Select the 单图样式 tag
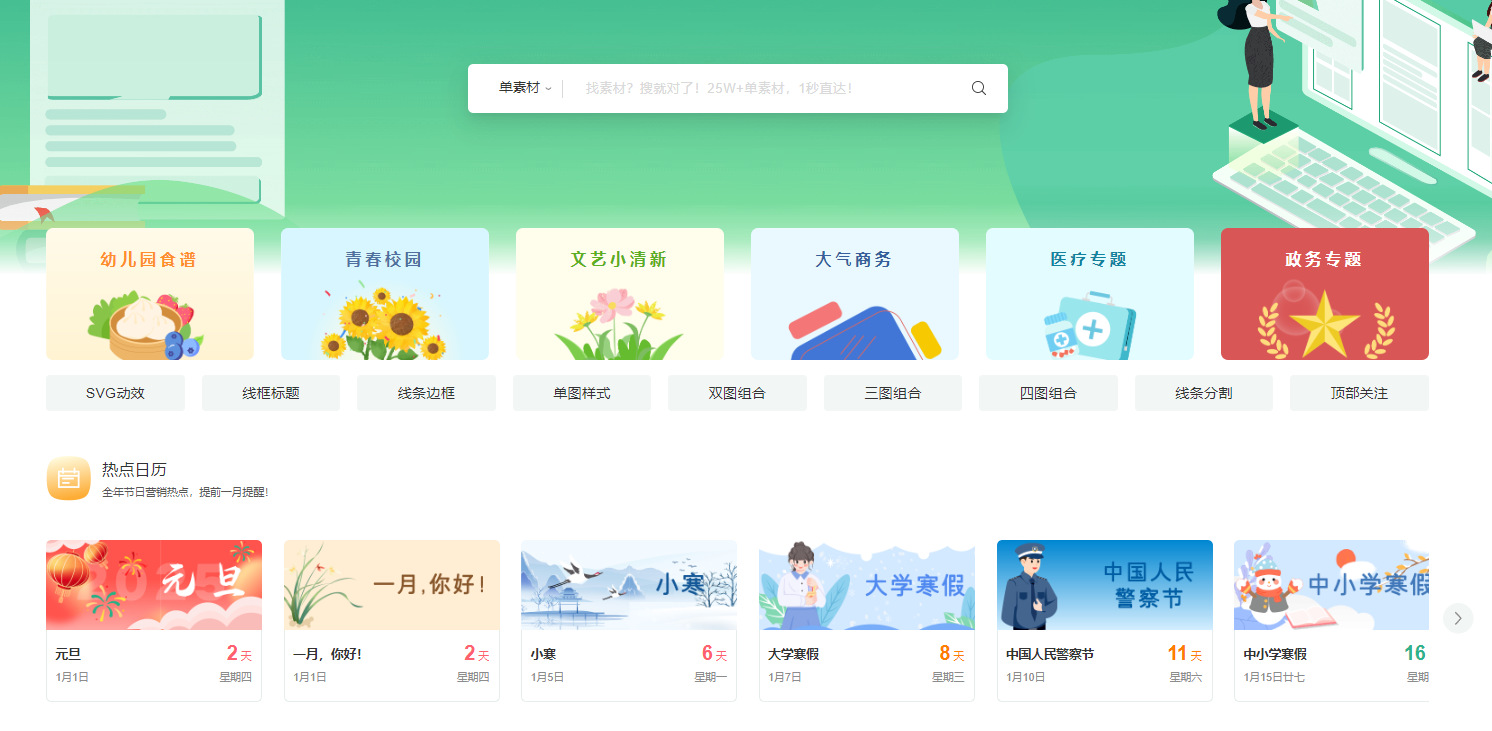The width and height of the screenshot is (1492, 731). pyautogui.click(x=582, y=393)
